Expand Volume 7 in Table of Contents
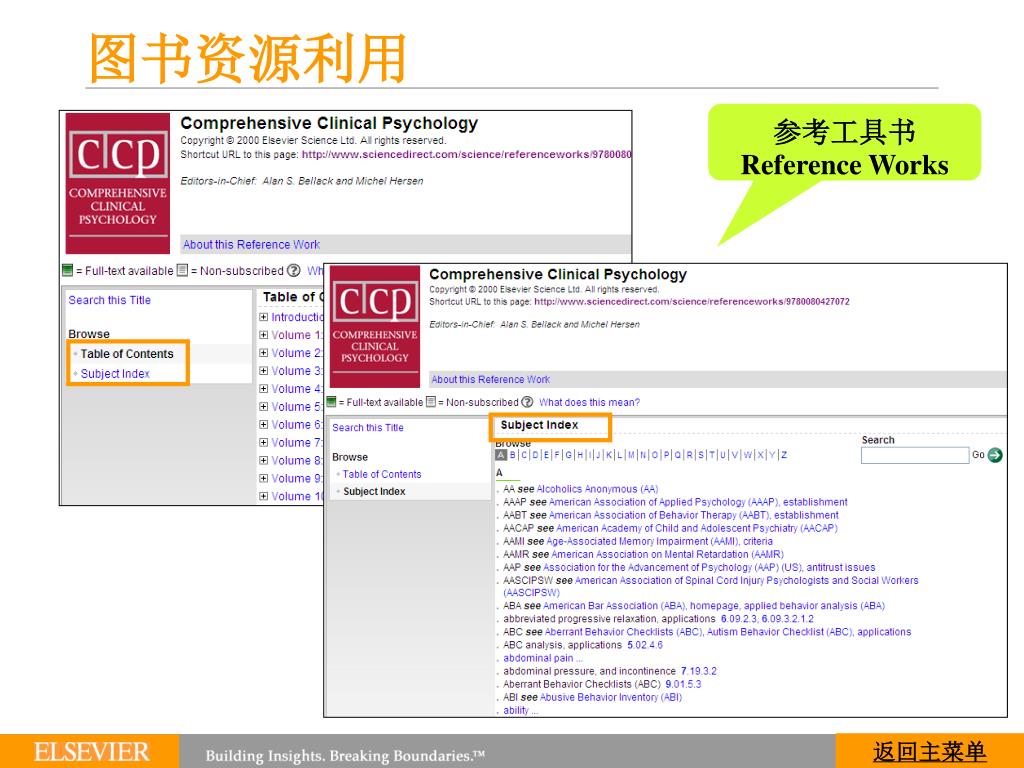Image resolution: width=1024 pixels, height=768 pixels. click(263, 442)
